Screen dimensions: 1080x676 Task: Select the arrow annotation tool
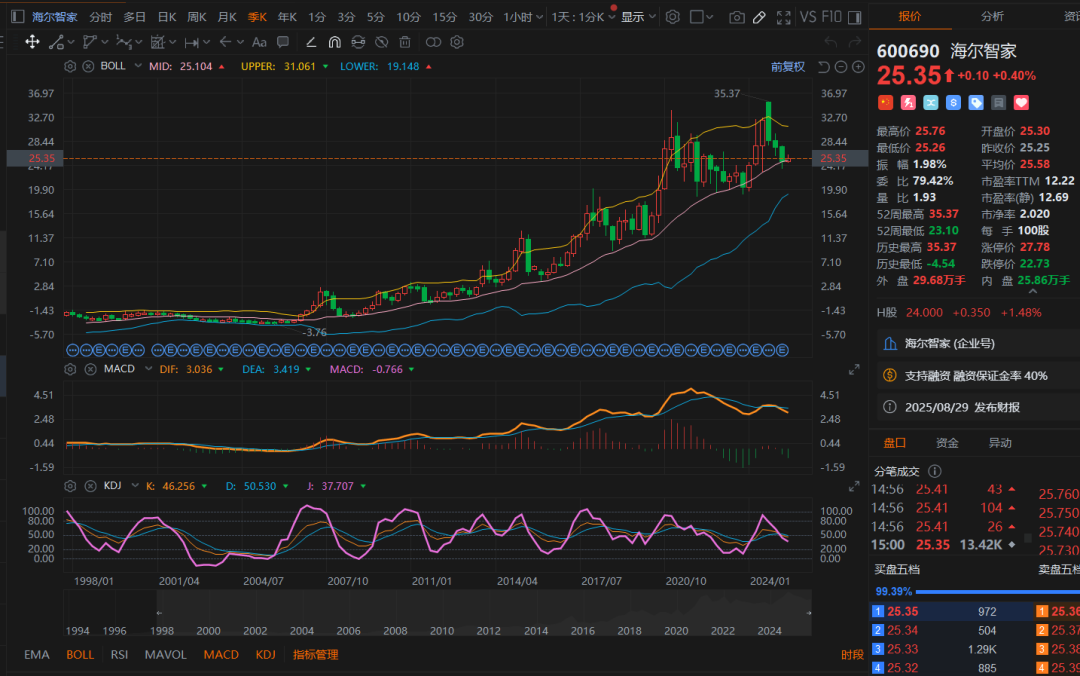pyautogui.click(x=225, y=42)
